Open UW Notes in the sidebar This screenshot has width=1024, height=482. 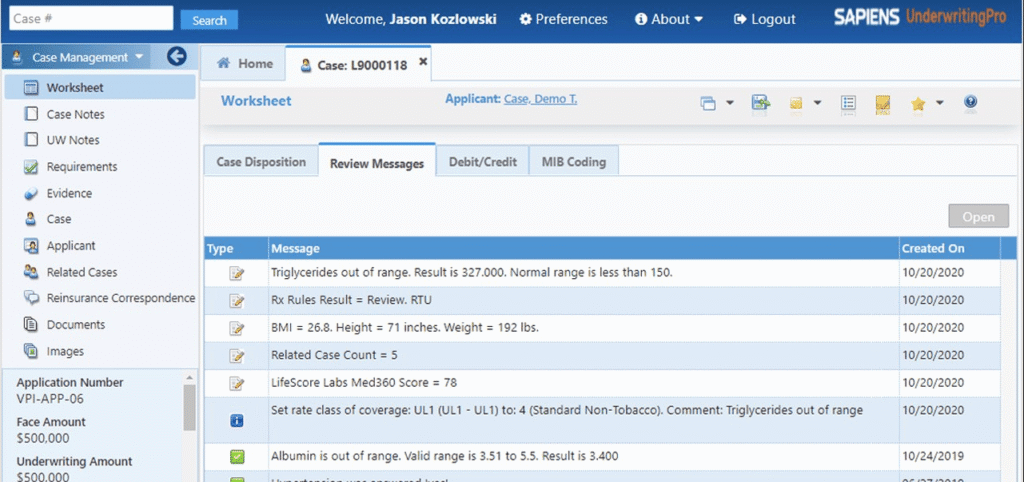tap(73, 140)
